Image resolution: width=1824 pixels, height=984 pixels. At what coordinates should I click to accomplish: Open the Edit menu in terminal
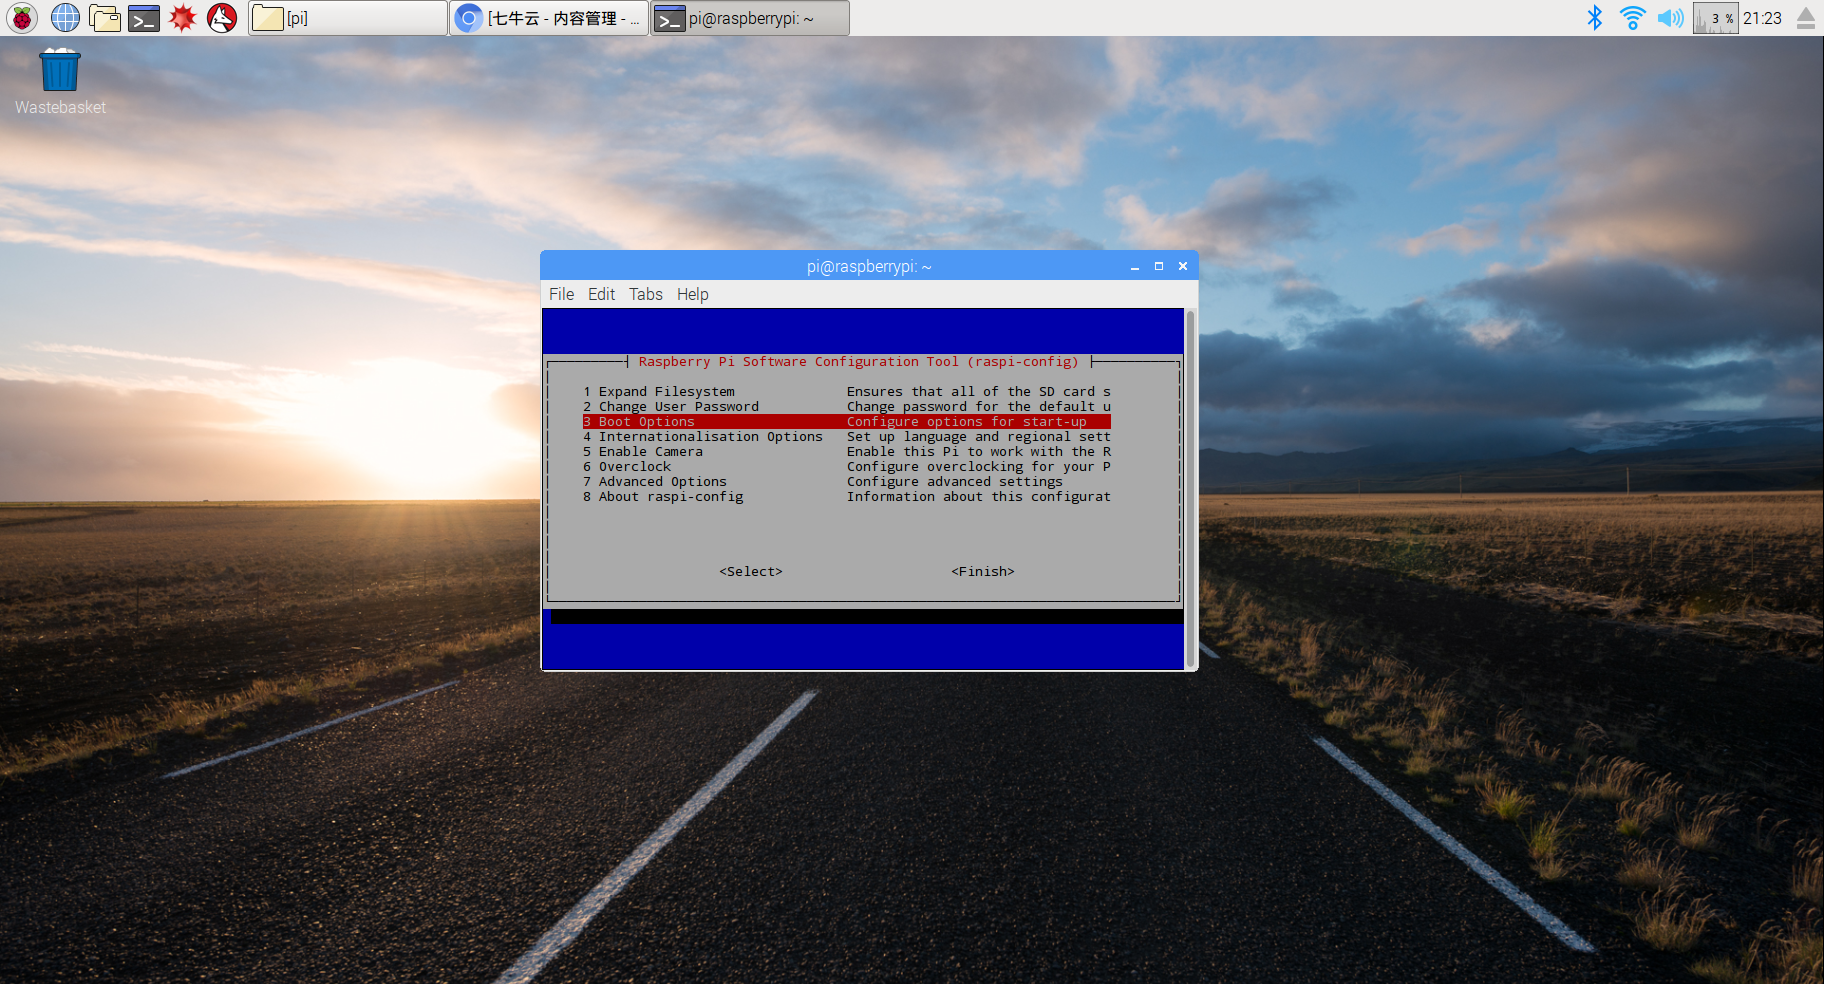tap(601, 294)
